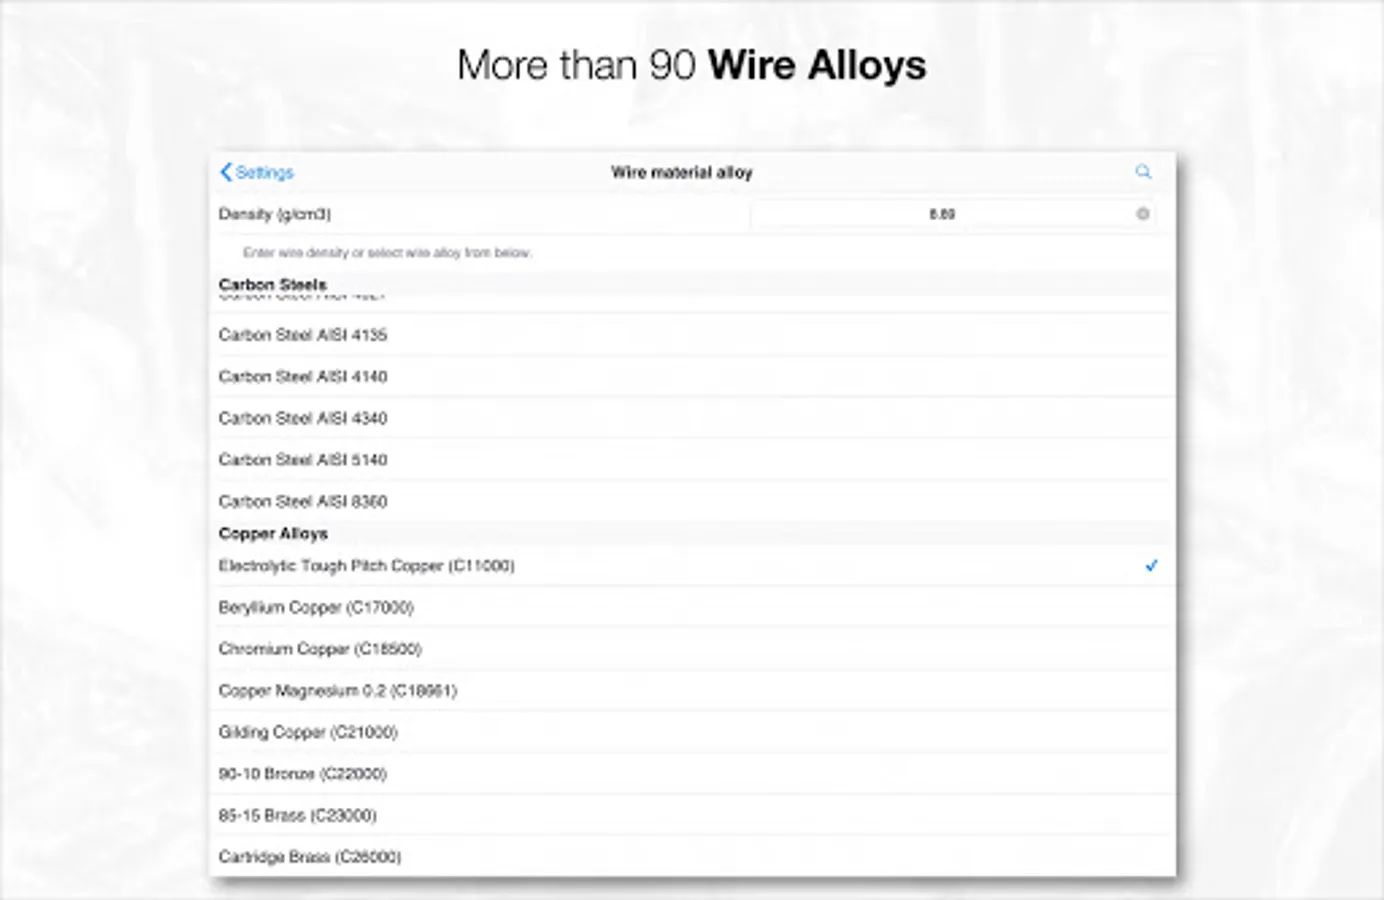The width and height of the screenshot is (1384, 900).
Task: Open search using the magnifier icon
Action: point(1143,172)
